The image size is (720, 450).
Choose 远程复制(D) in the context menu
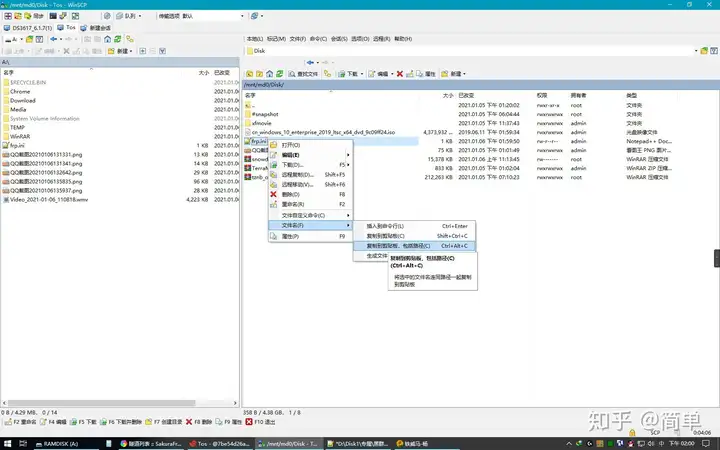coord(310,175)
